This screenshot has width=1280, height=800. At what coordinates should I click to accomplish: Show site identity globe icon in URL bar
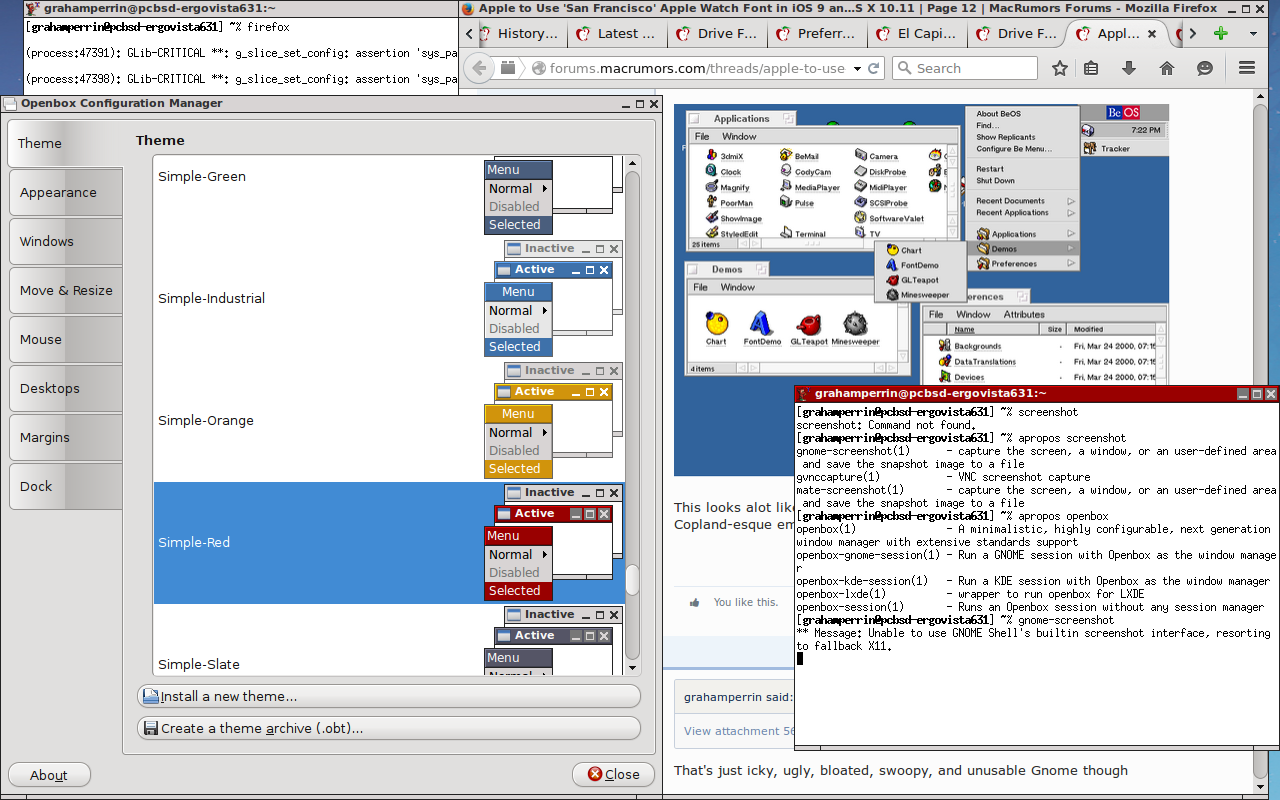[539, 69]
